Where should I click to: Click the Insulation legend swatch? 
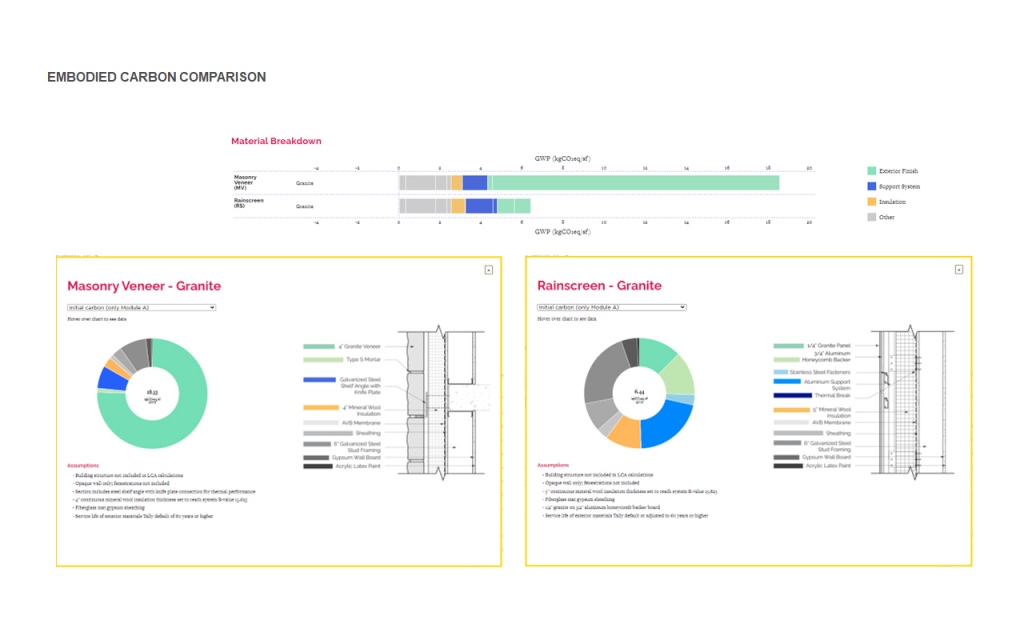tap(871, 201)
